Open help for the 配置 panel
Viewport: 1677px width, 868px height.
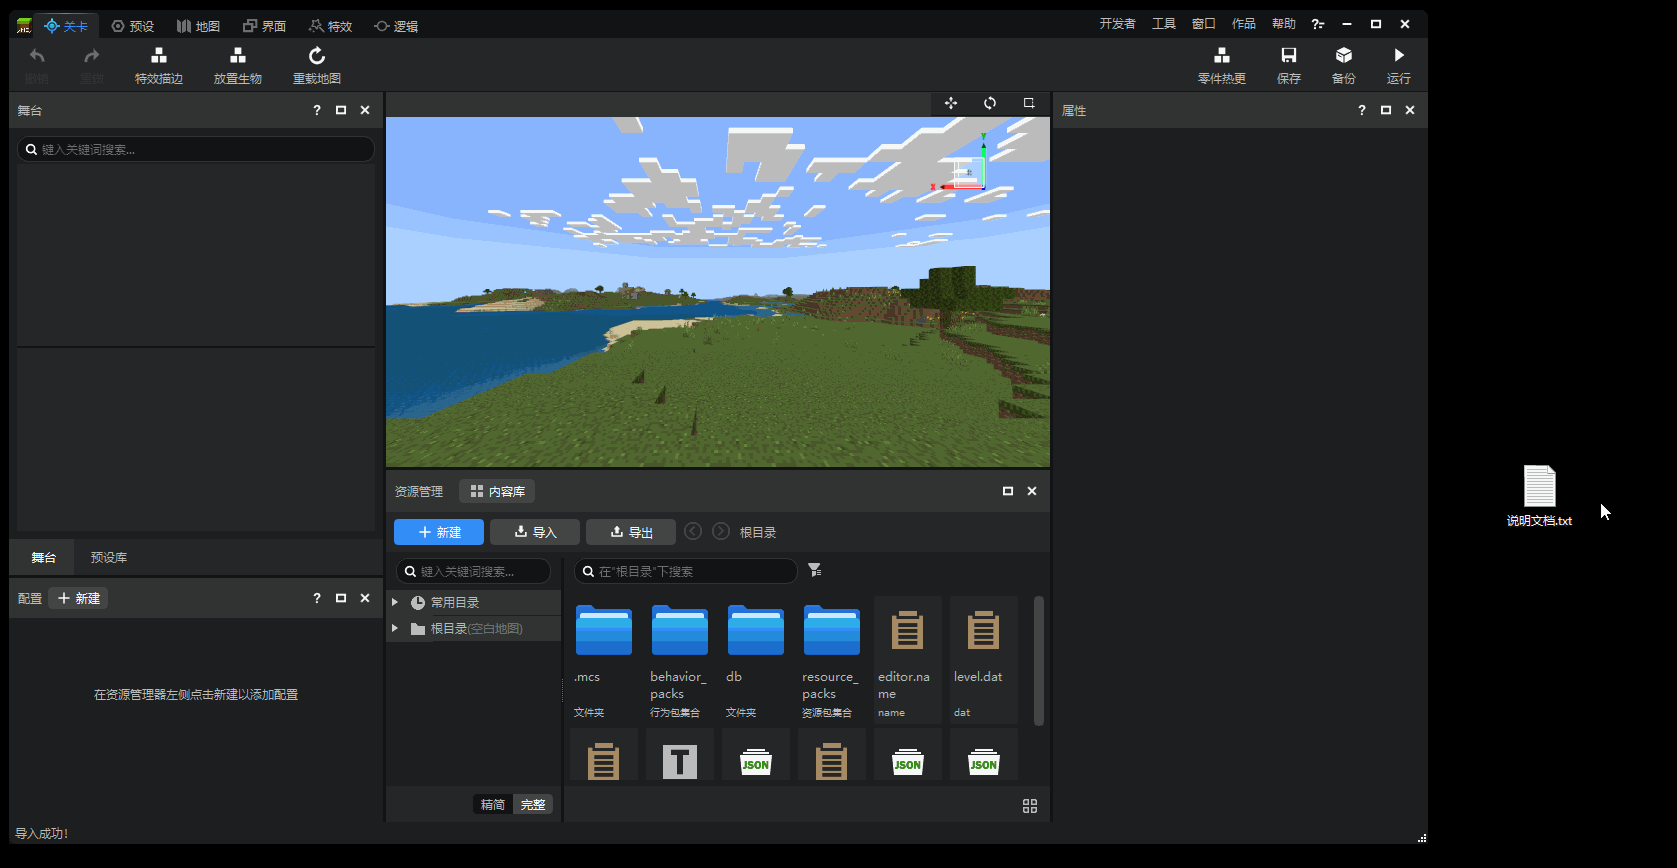[x=317, y=598]
